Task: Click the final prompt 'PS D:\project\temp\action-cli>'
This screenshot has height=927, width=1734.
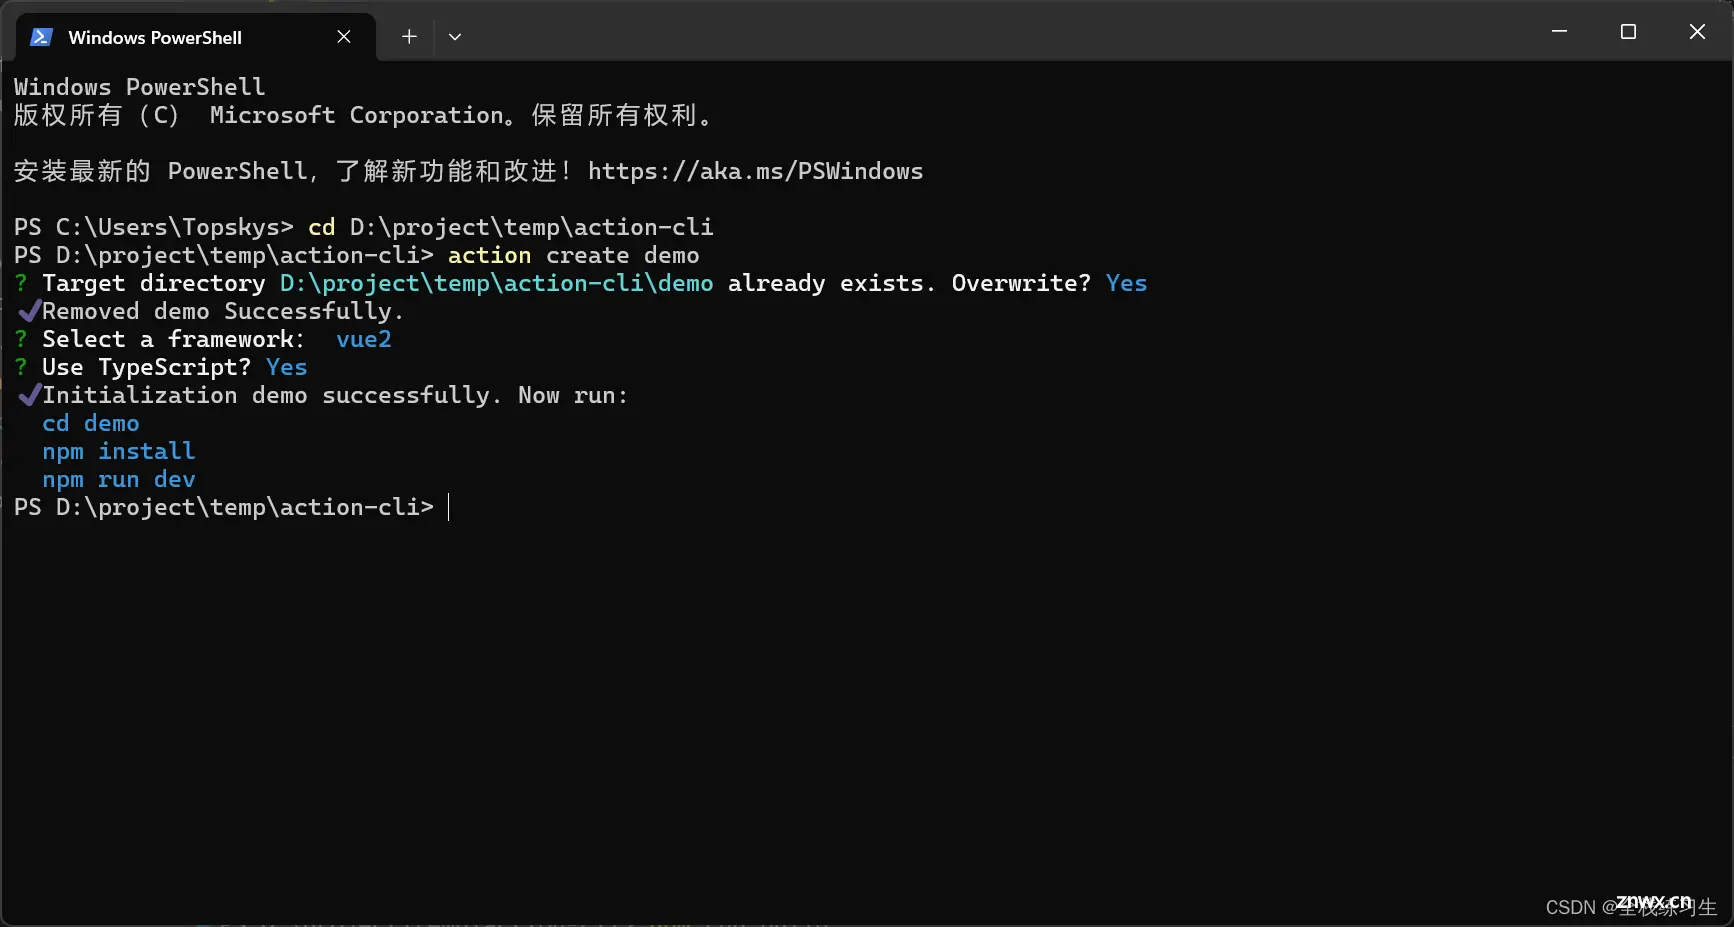Action: (x=224, y=507)
